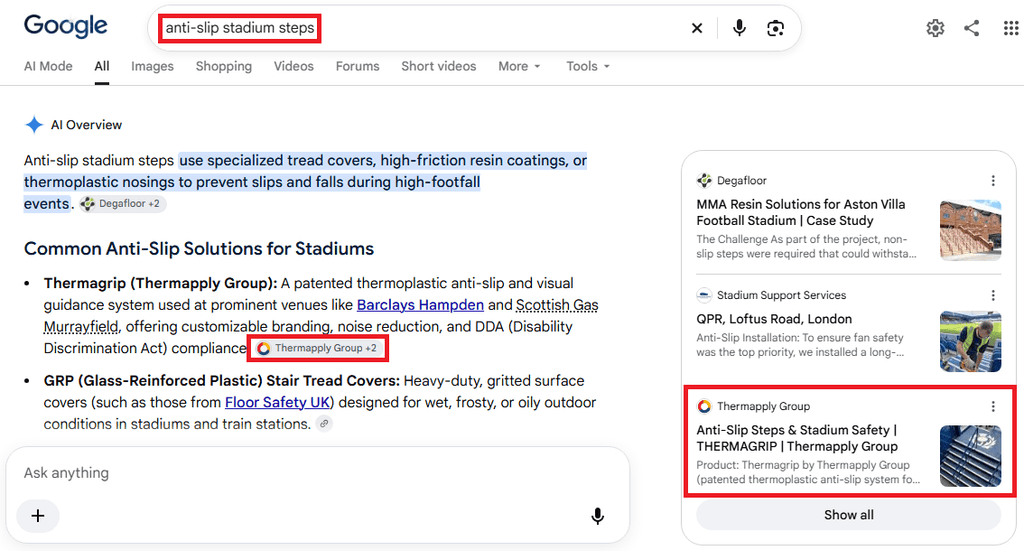Open MMA Resin Solutions for Aston Villa result

pyautogui.click(x=801, y=212)
